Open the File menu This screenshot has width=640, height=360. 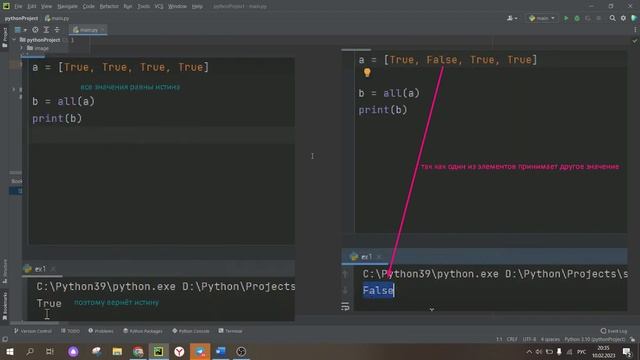(18, 7)
